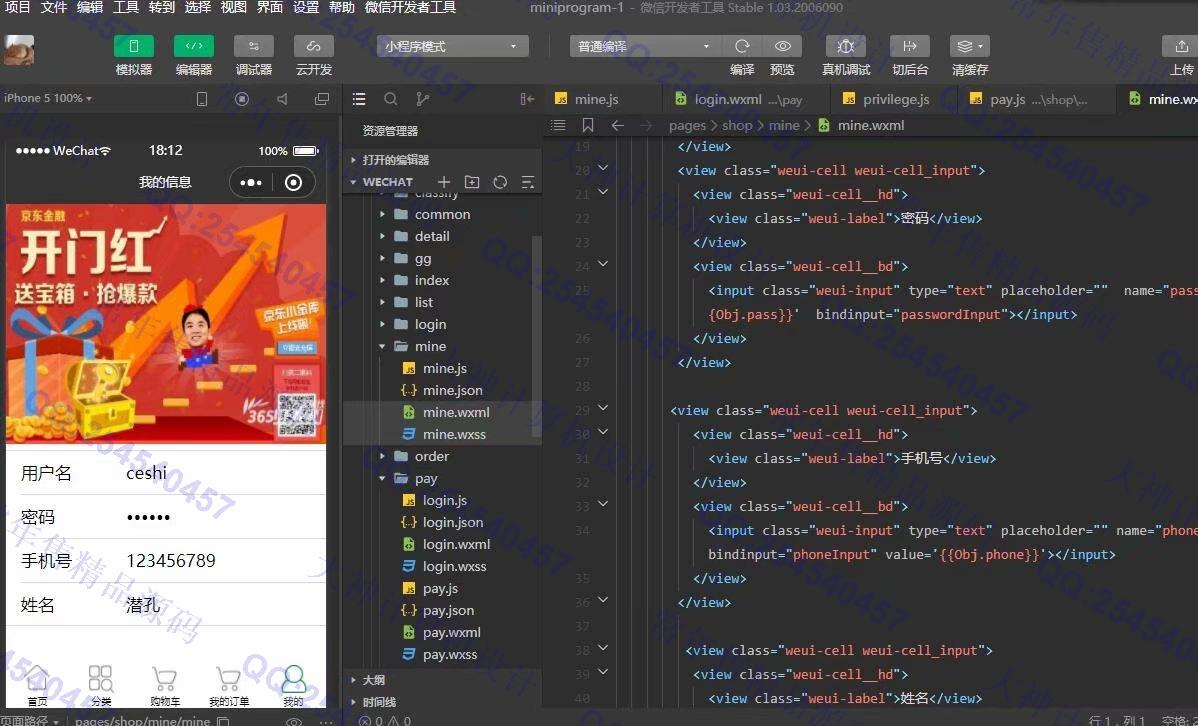Click the new folder icon
The width and height of the screenshot is (1198, 726).
point(472,182)
